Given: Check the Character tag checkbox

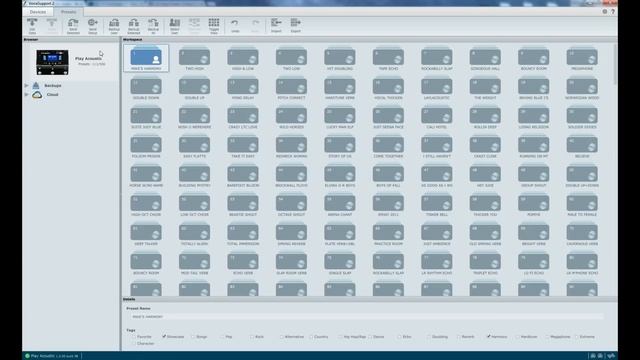Looking at the screenshot, I should tap(134, 344).
